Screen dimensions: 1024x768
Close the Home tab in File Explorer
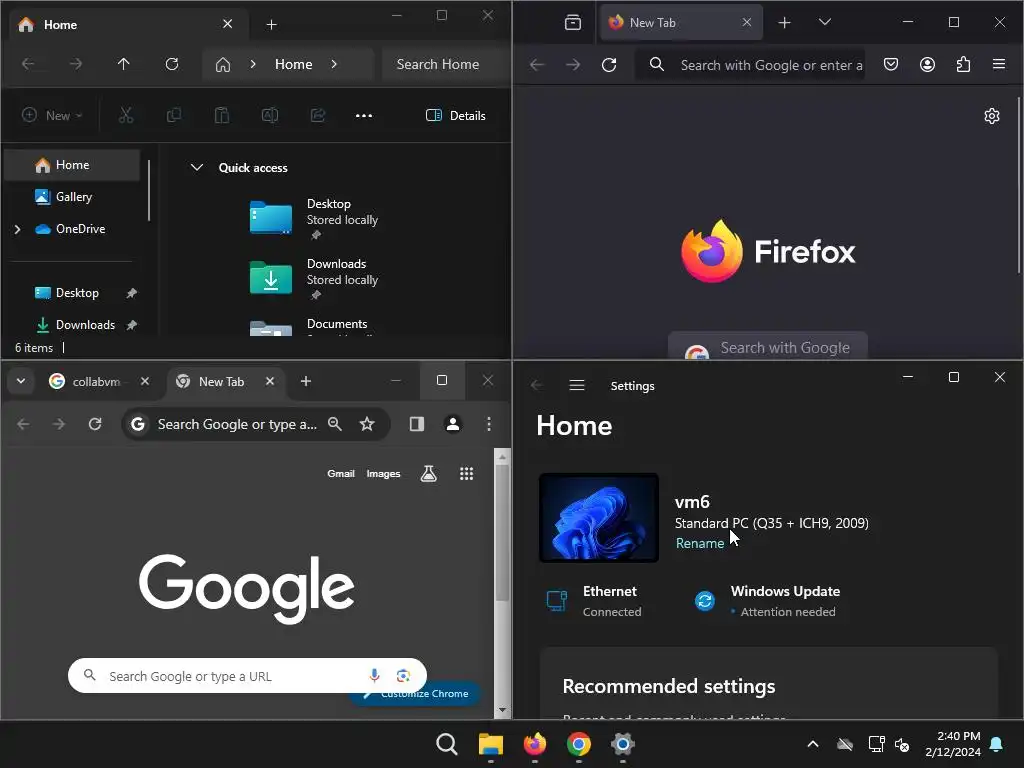coord(227,24)
